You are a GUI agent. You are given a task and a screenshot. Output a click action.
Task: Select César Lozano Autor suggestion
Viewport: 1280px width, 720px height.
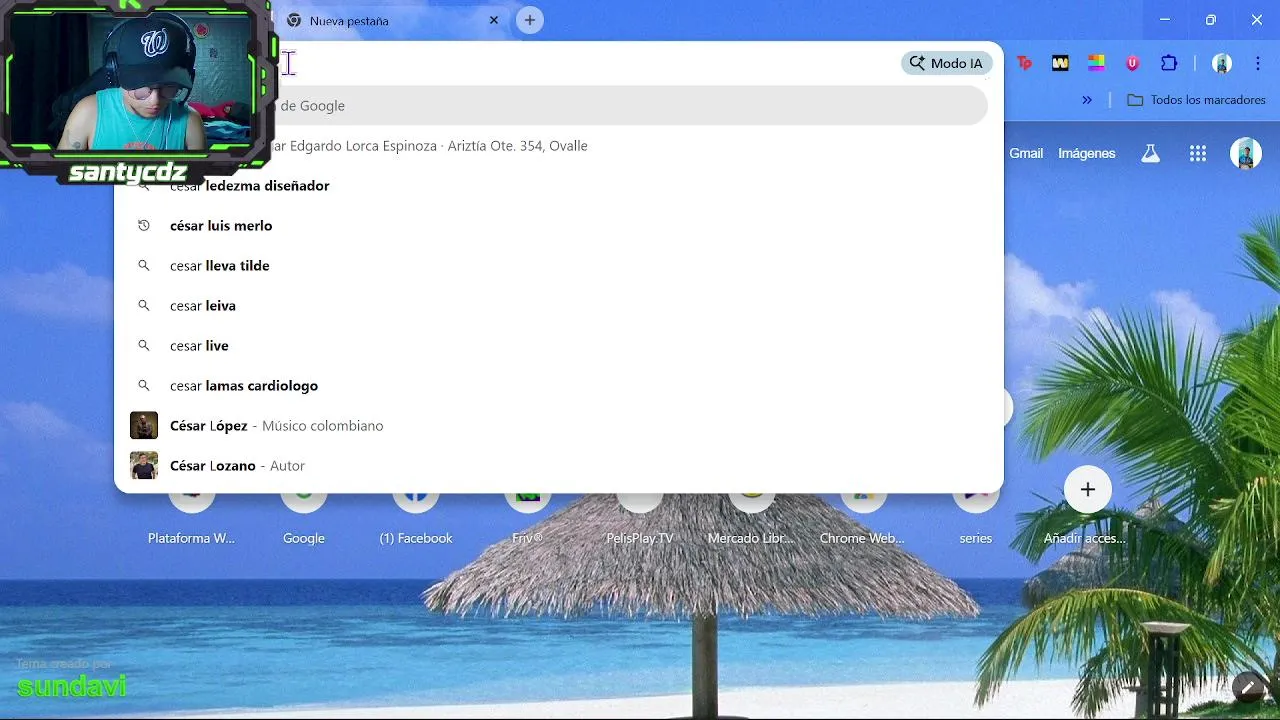(559, 466)
